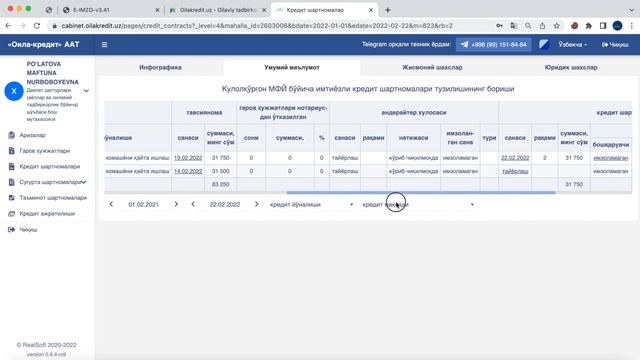Click the zoom magnifier icon in address bar

click(528, 26)
